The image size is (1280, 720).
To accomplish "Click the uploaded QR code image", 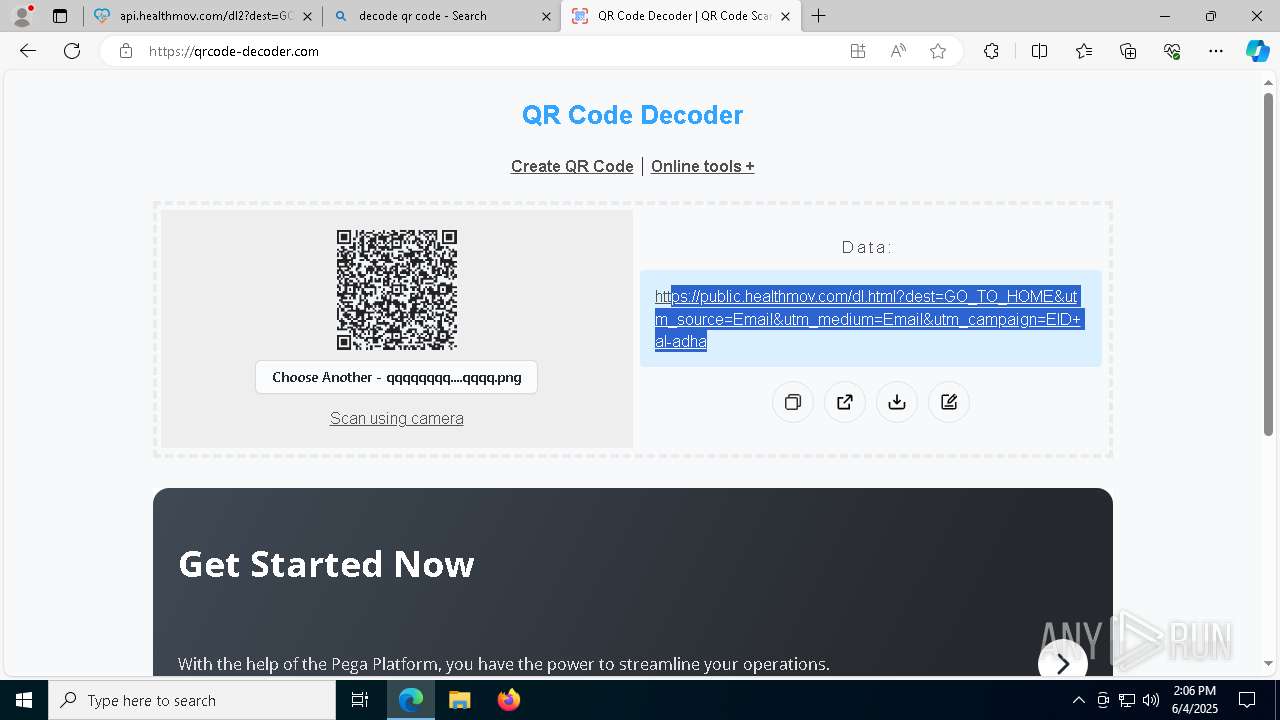I will 397,290.
